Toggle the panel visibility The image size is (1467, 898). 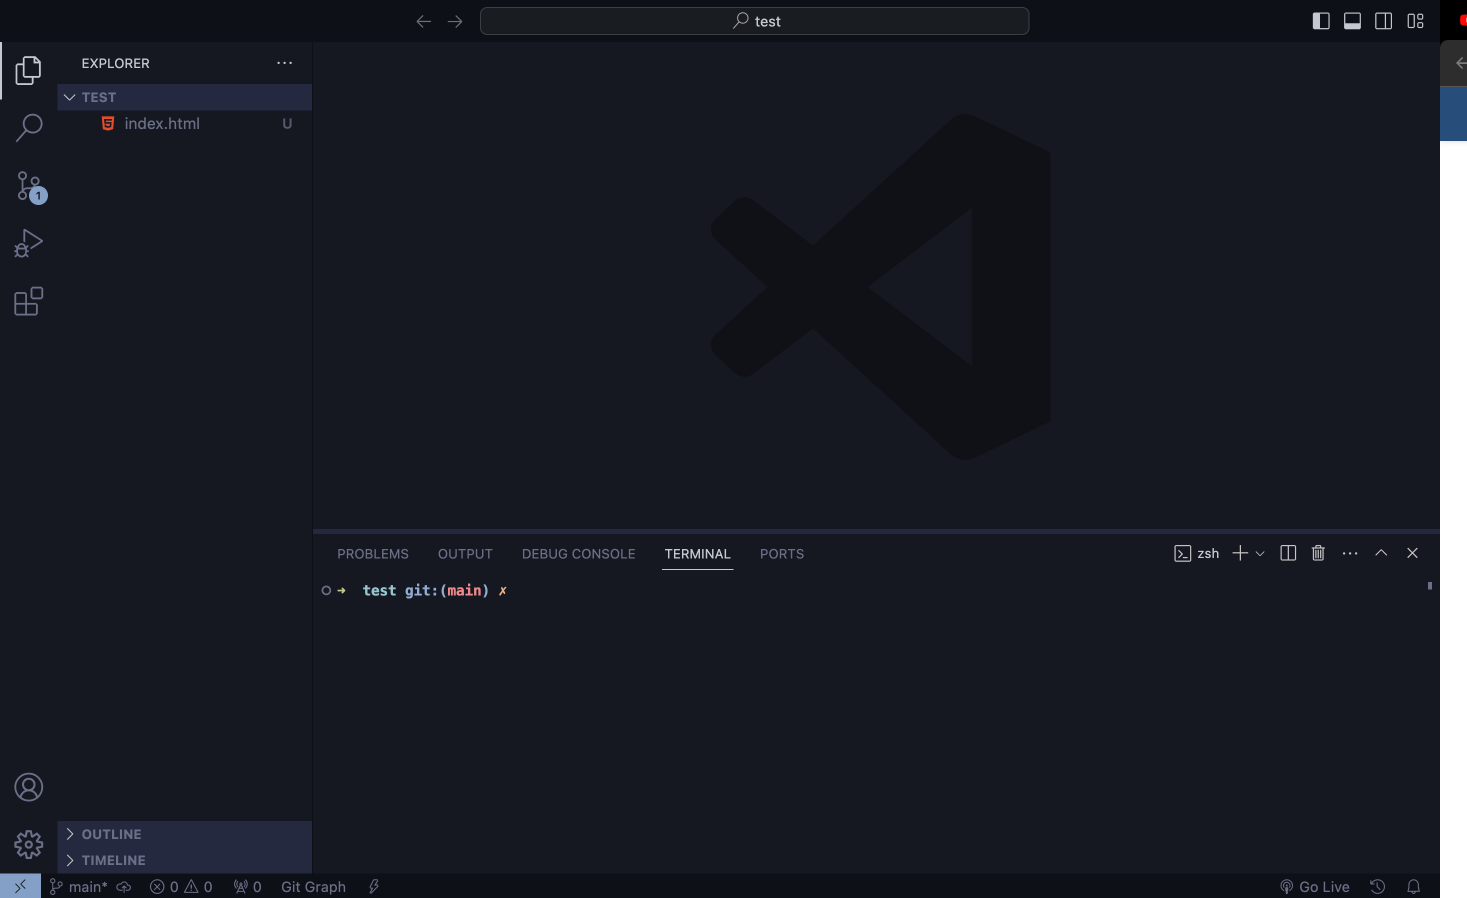pos(1352,20)
